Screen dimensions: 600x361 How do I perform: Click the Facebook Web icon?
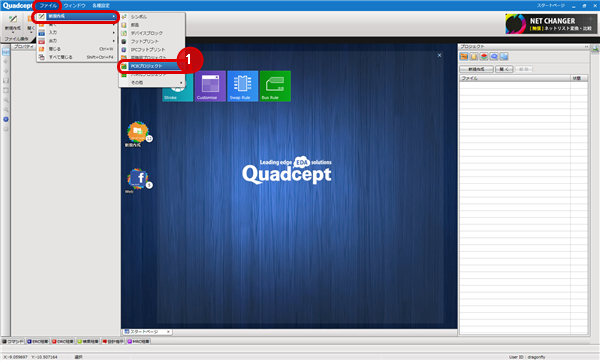pyautogui.click(x=139, y=178)
